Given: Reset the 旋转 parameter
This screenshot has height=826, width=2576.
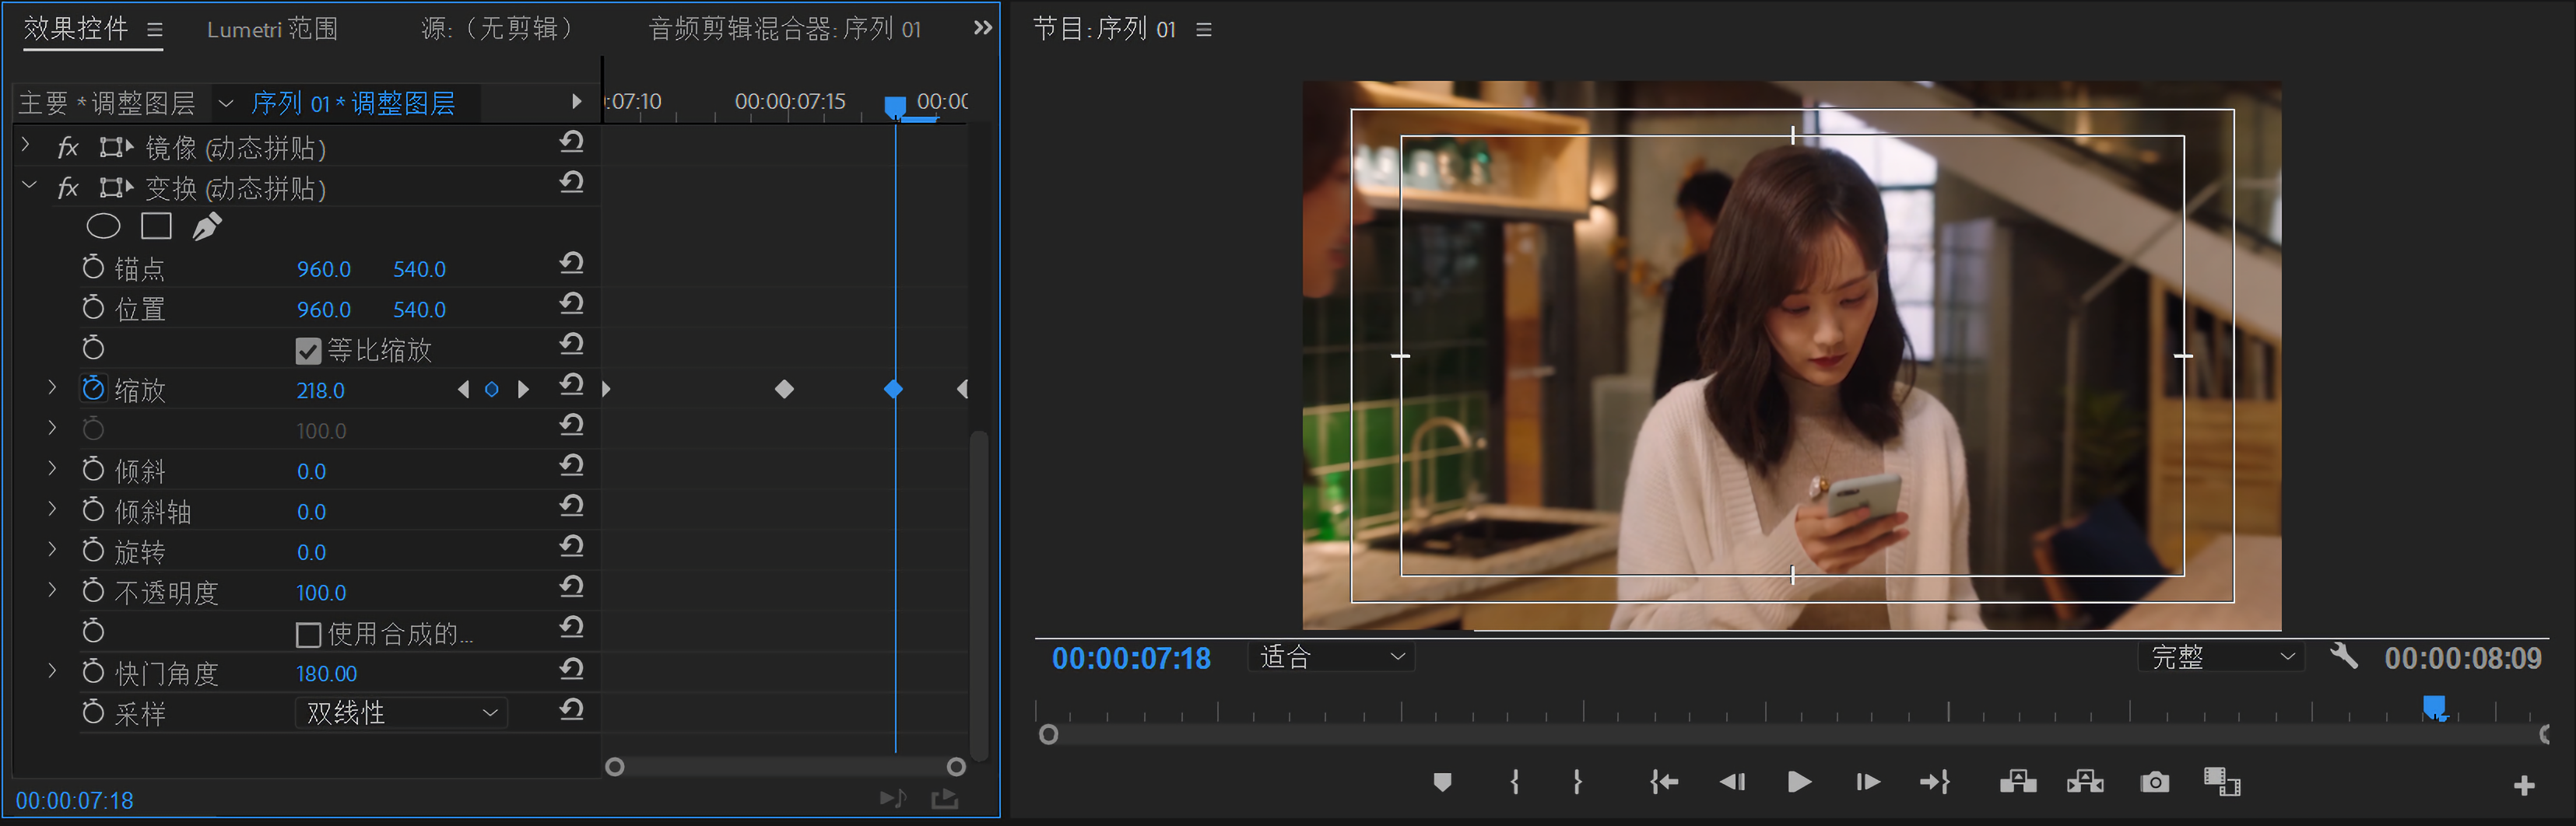Looking at the screenshot, I should click(572, 547).
